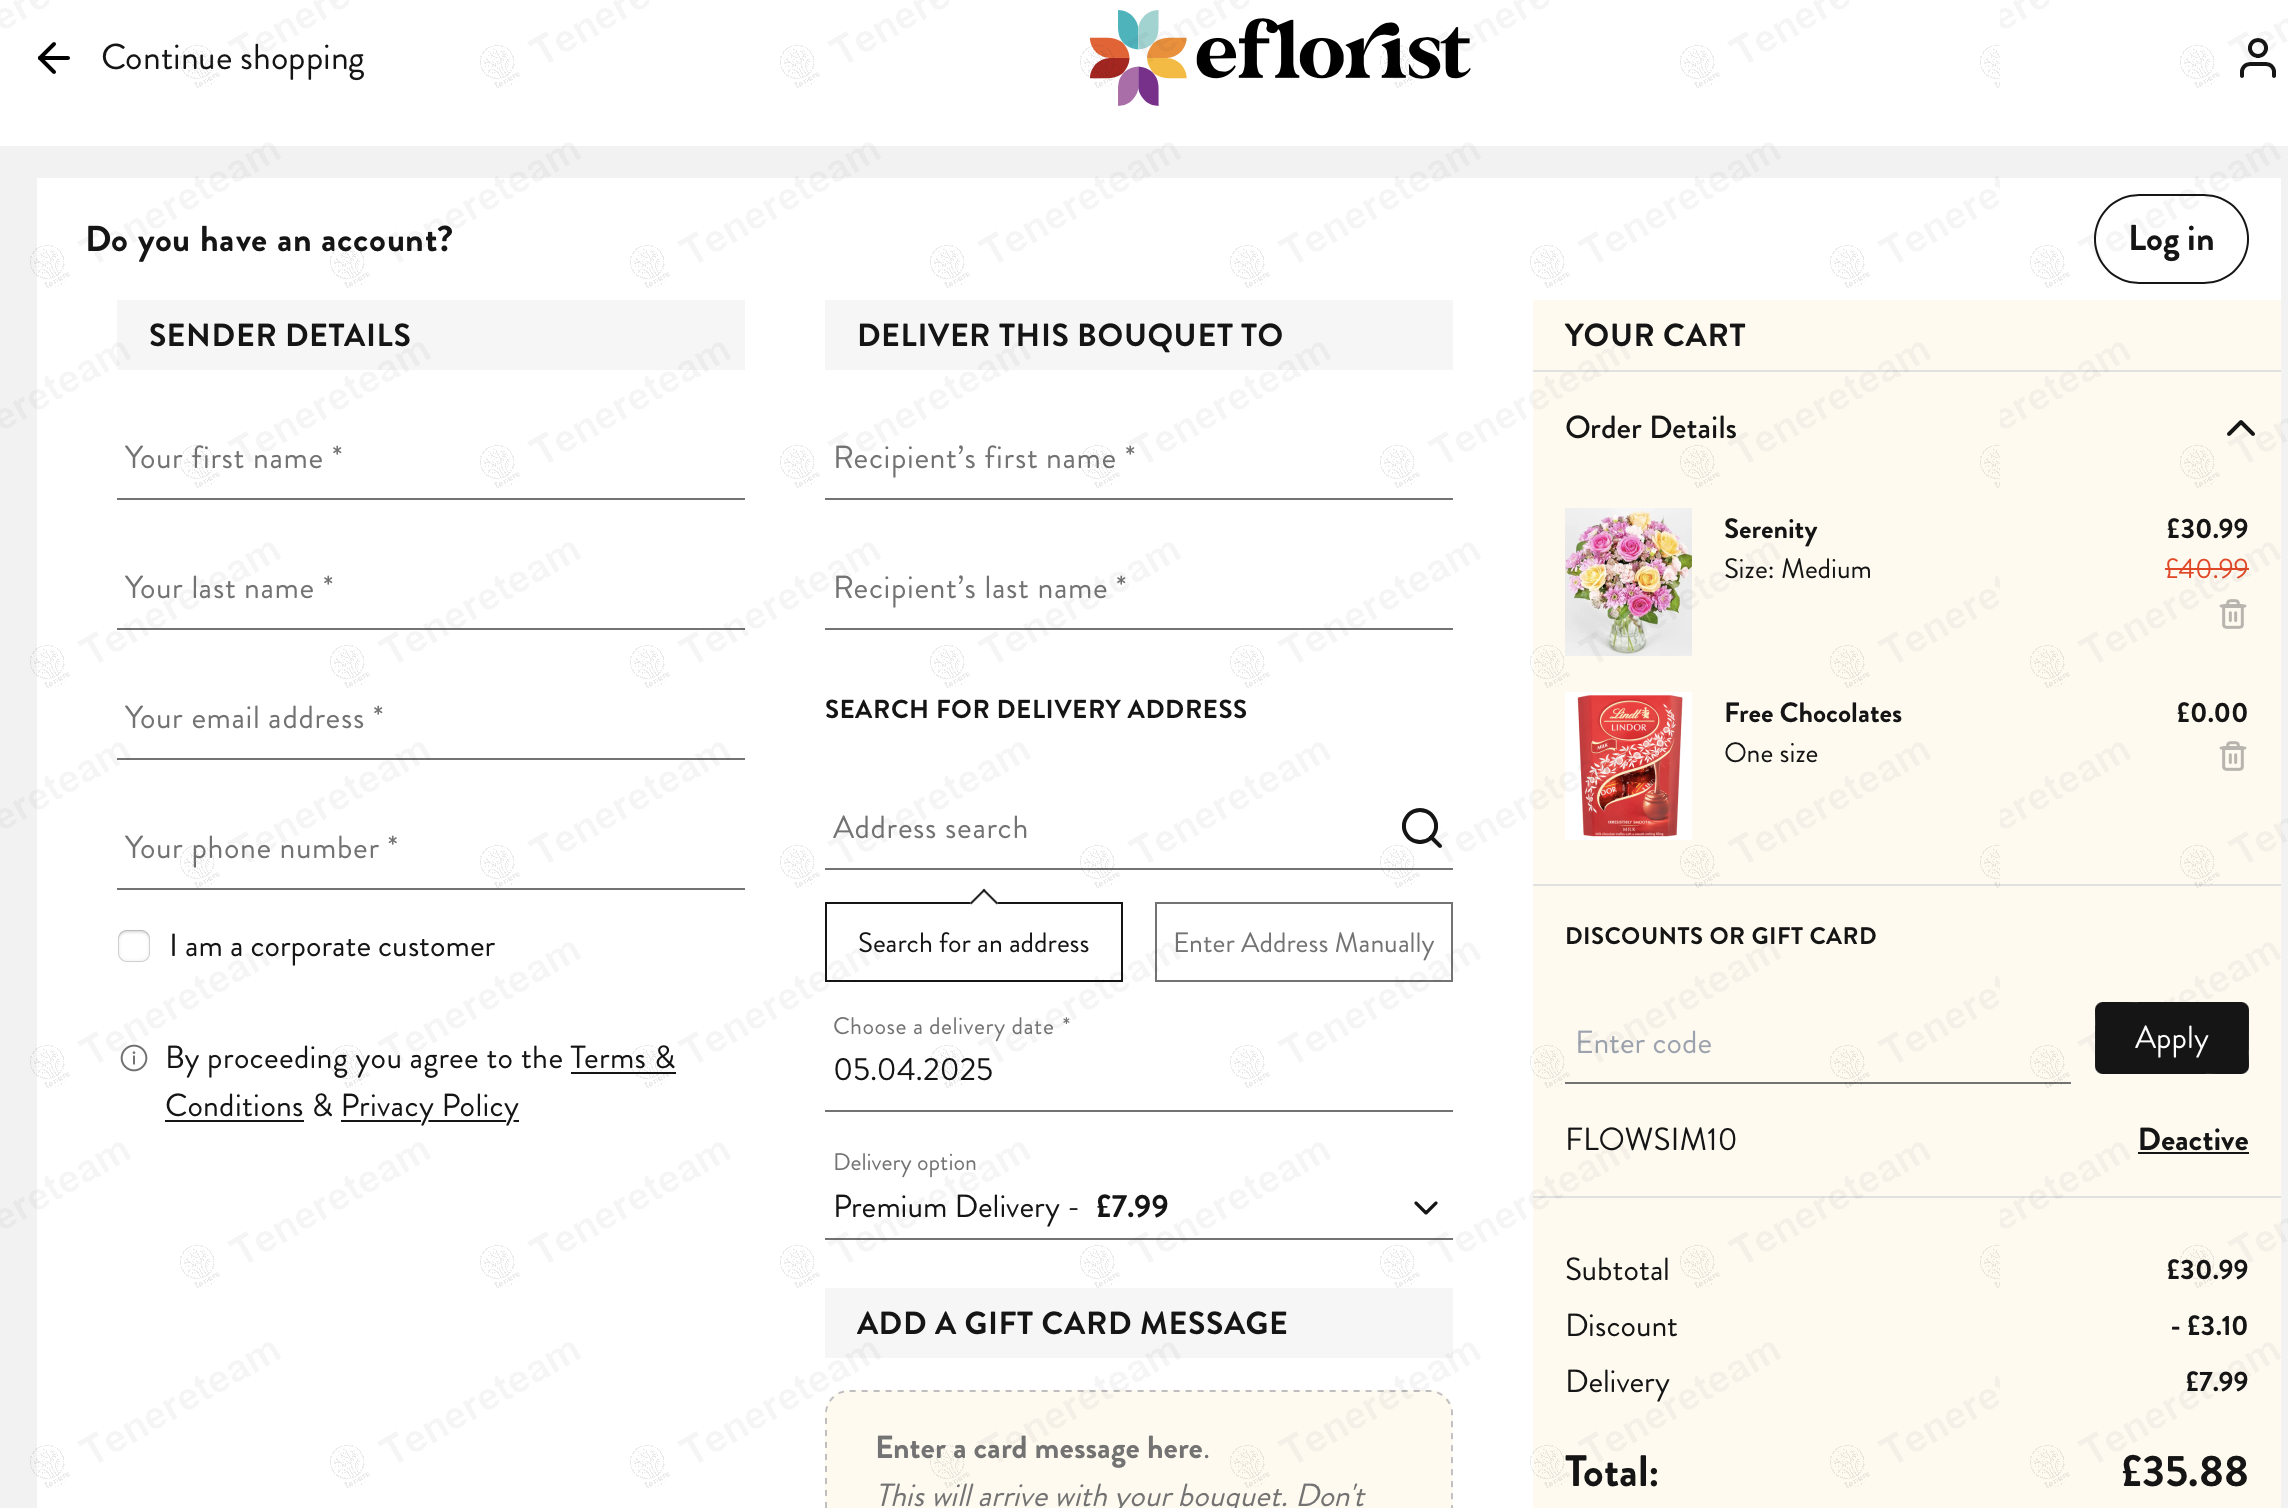The height and width of the screenshot is (1508, 2288).
Task: Click the Enter code discount field
Action: (x=1816, y=1044)
